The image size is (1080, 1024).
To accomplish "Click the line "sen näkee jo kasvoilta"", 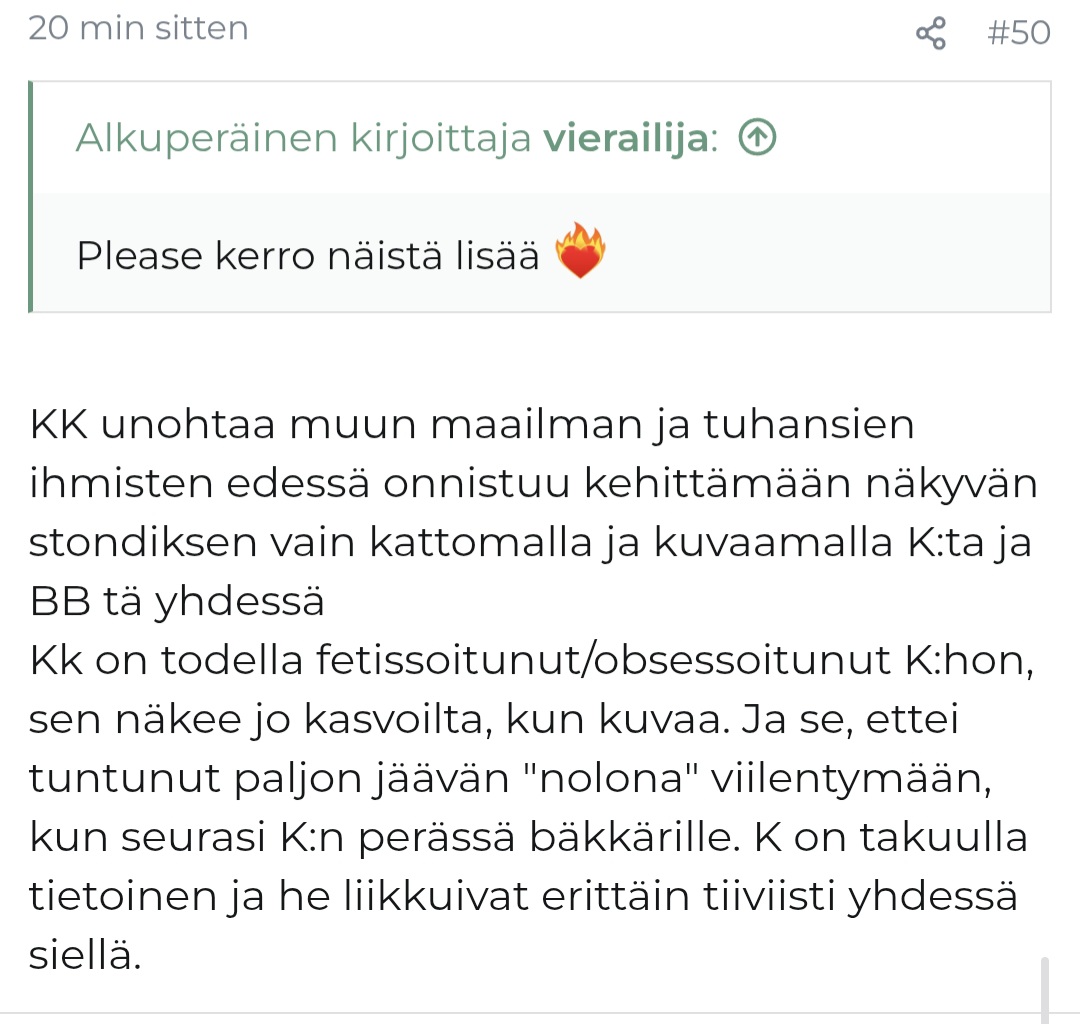I will pos(260,720).
